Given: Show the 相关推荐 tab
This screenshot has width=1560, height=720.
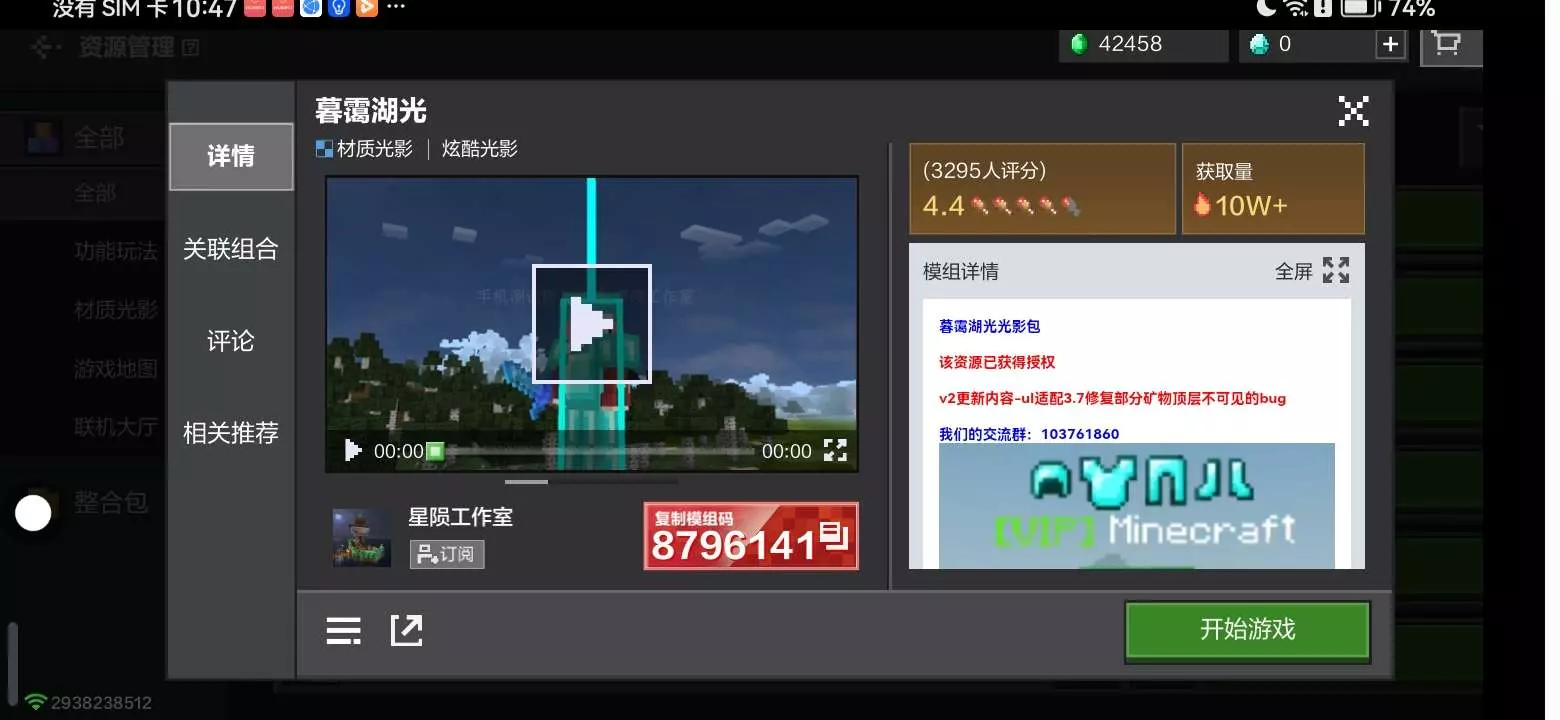Looking at the screenshot, I should [231, 433].
